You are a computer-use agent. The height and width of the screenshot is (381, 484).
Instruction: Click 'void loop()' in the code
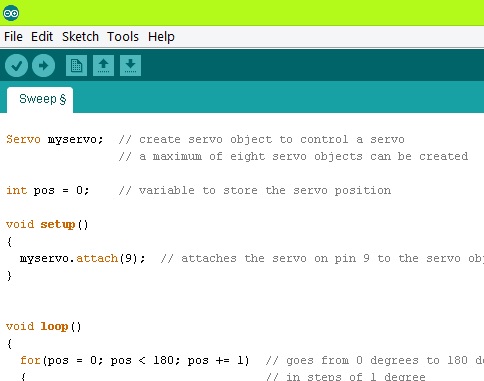[x=44, y=326]
